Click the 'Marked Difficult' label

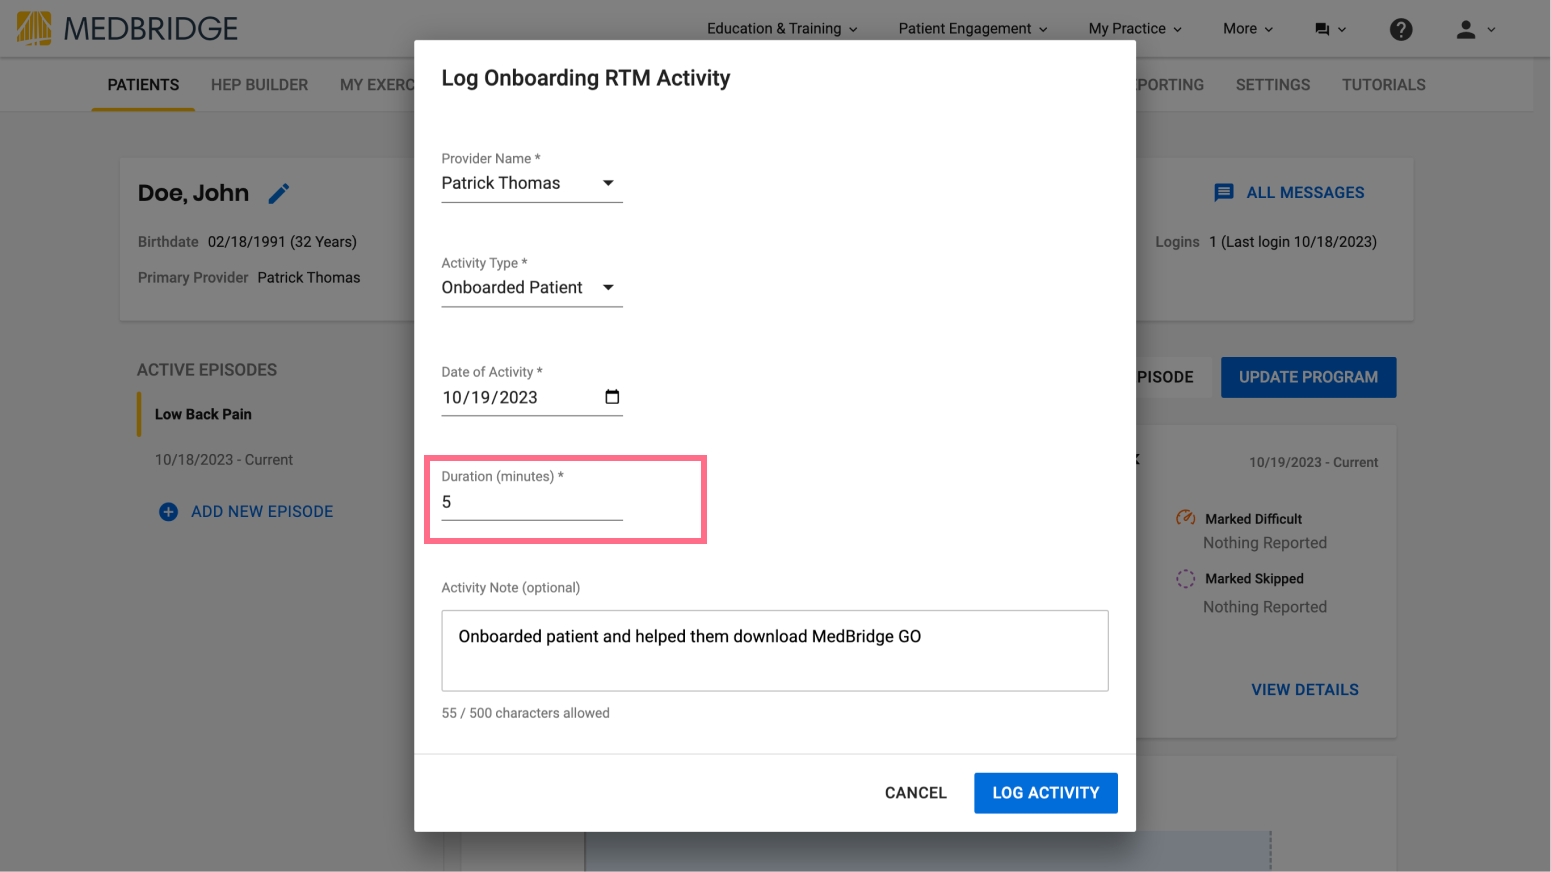click(x=1253, y=519)
